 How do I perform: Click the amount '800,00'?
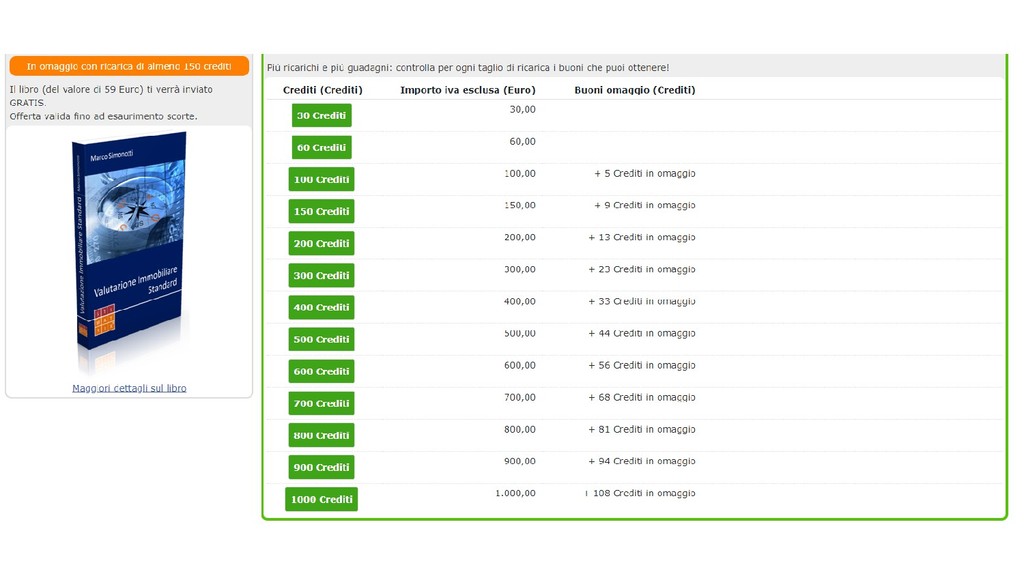(x=520, y=429)
